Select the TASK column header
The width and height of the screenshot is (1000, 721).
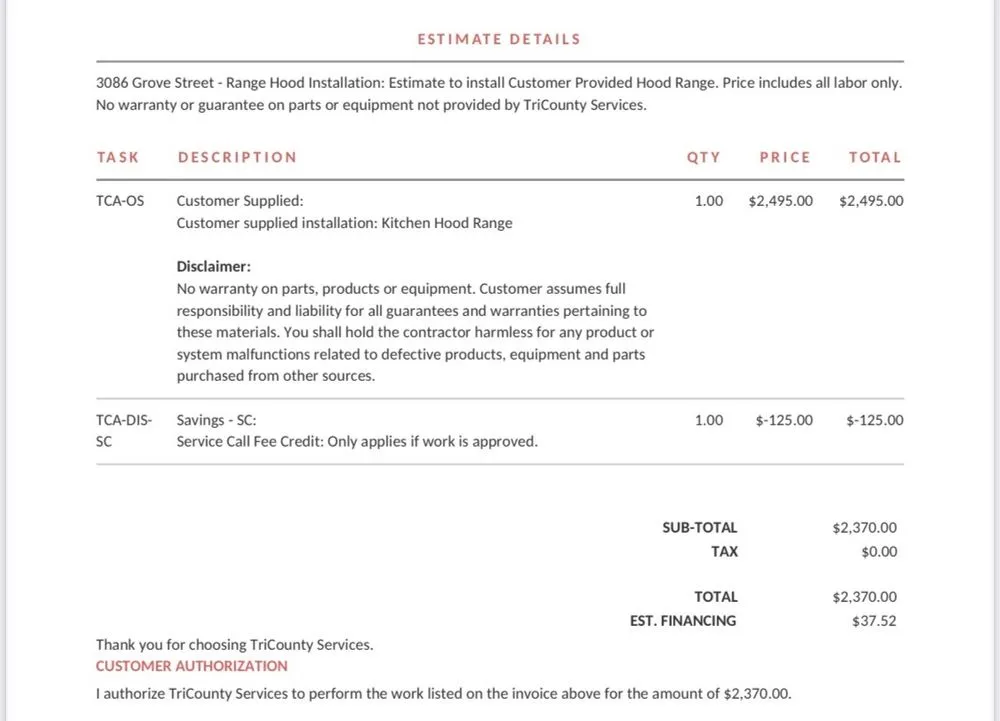[118, 157]
